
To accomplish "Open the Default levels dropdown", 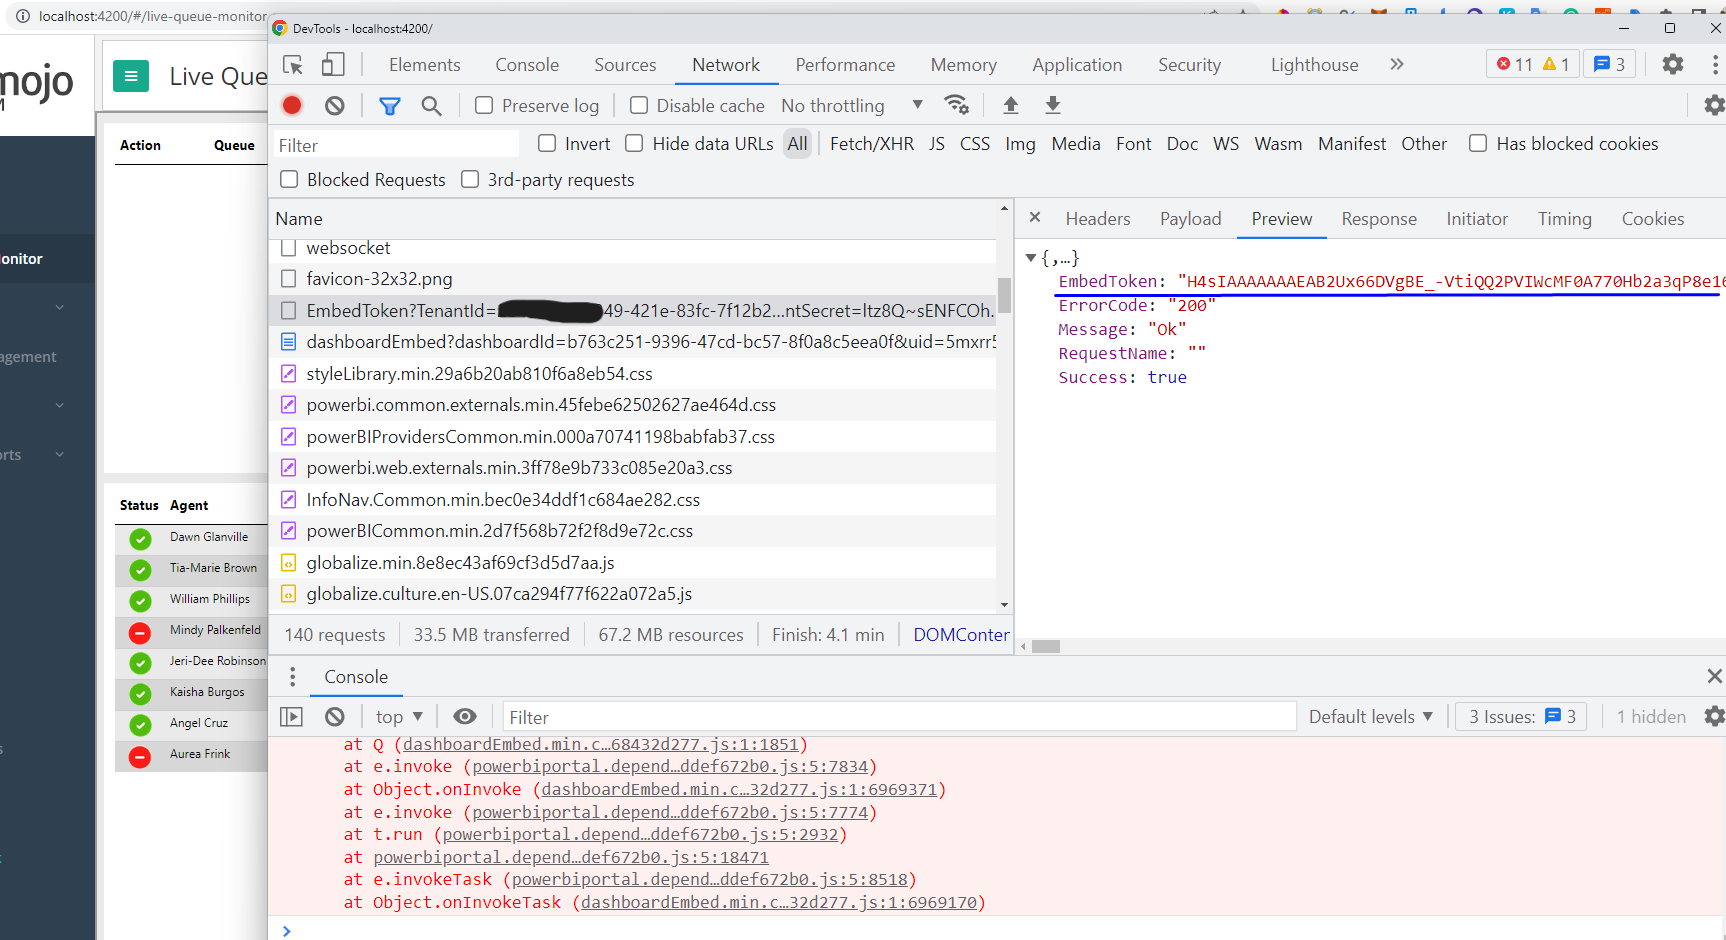I will tap(1370, 716).
